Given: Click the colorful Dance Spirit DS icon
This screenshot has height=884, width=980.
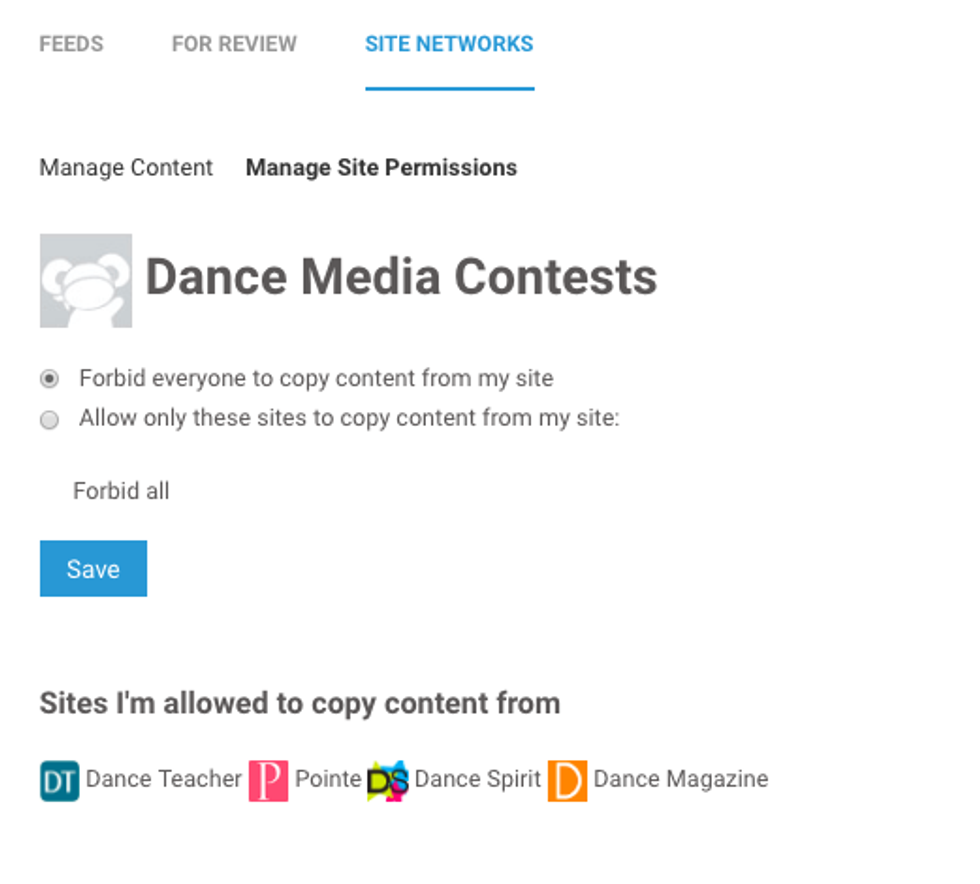Looking at the screenshot, I should pyautogui.click(x=388, y=781).
